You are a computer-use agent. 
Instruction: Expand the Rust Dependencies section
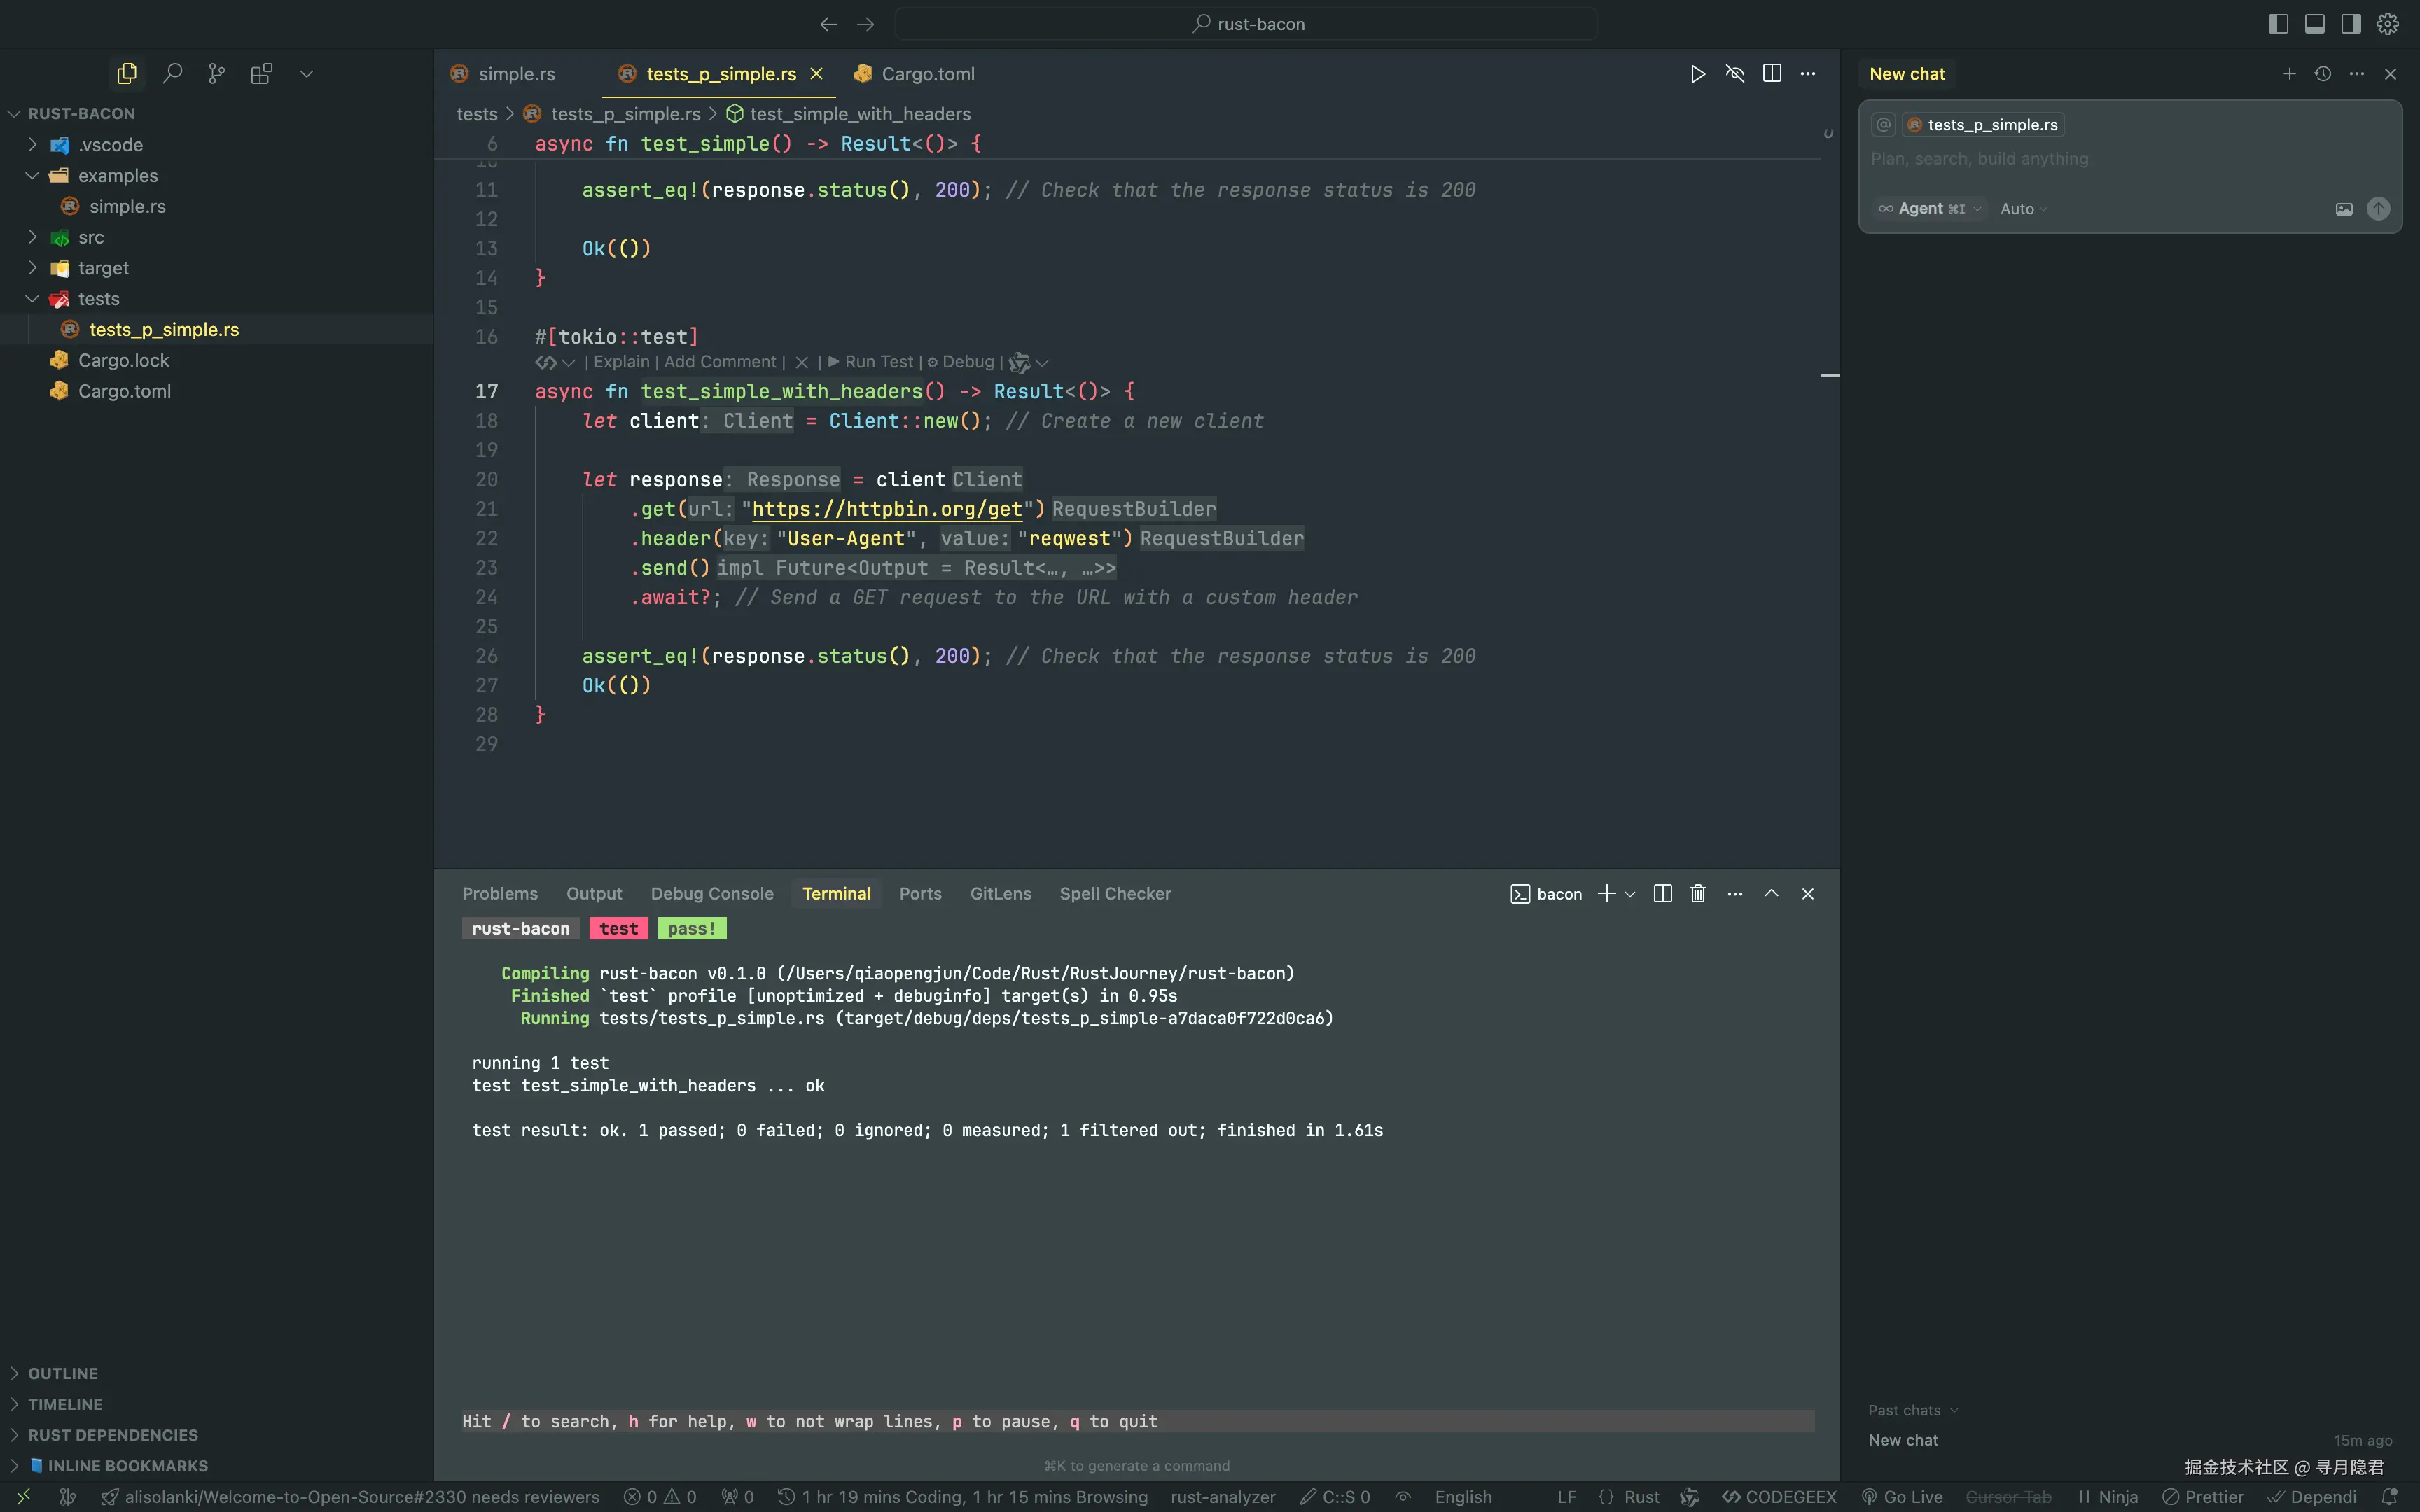(x=112, y=1434)
